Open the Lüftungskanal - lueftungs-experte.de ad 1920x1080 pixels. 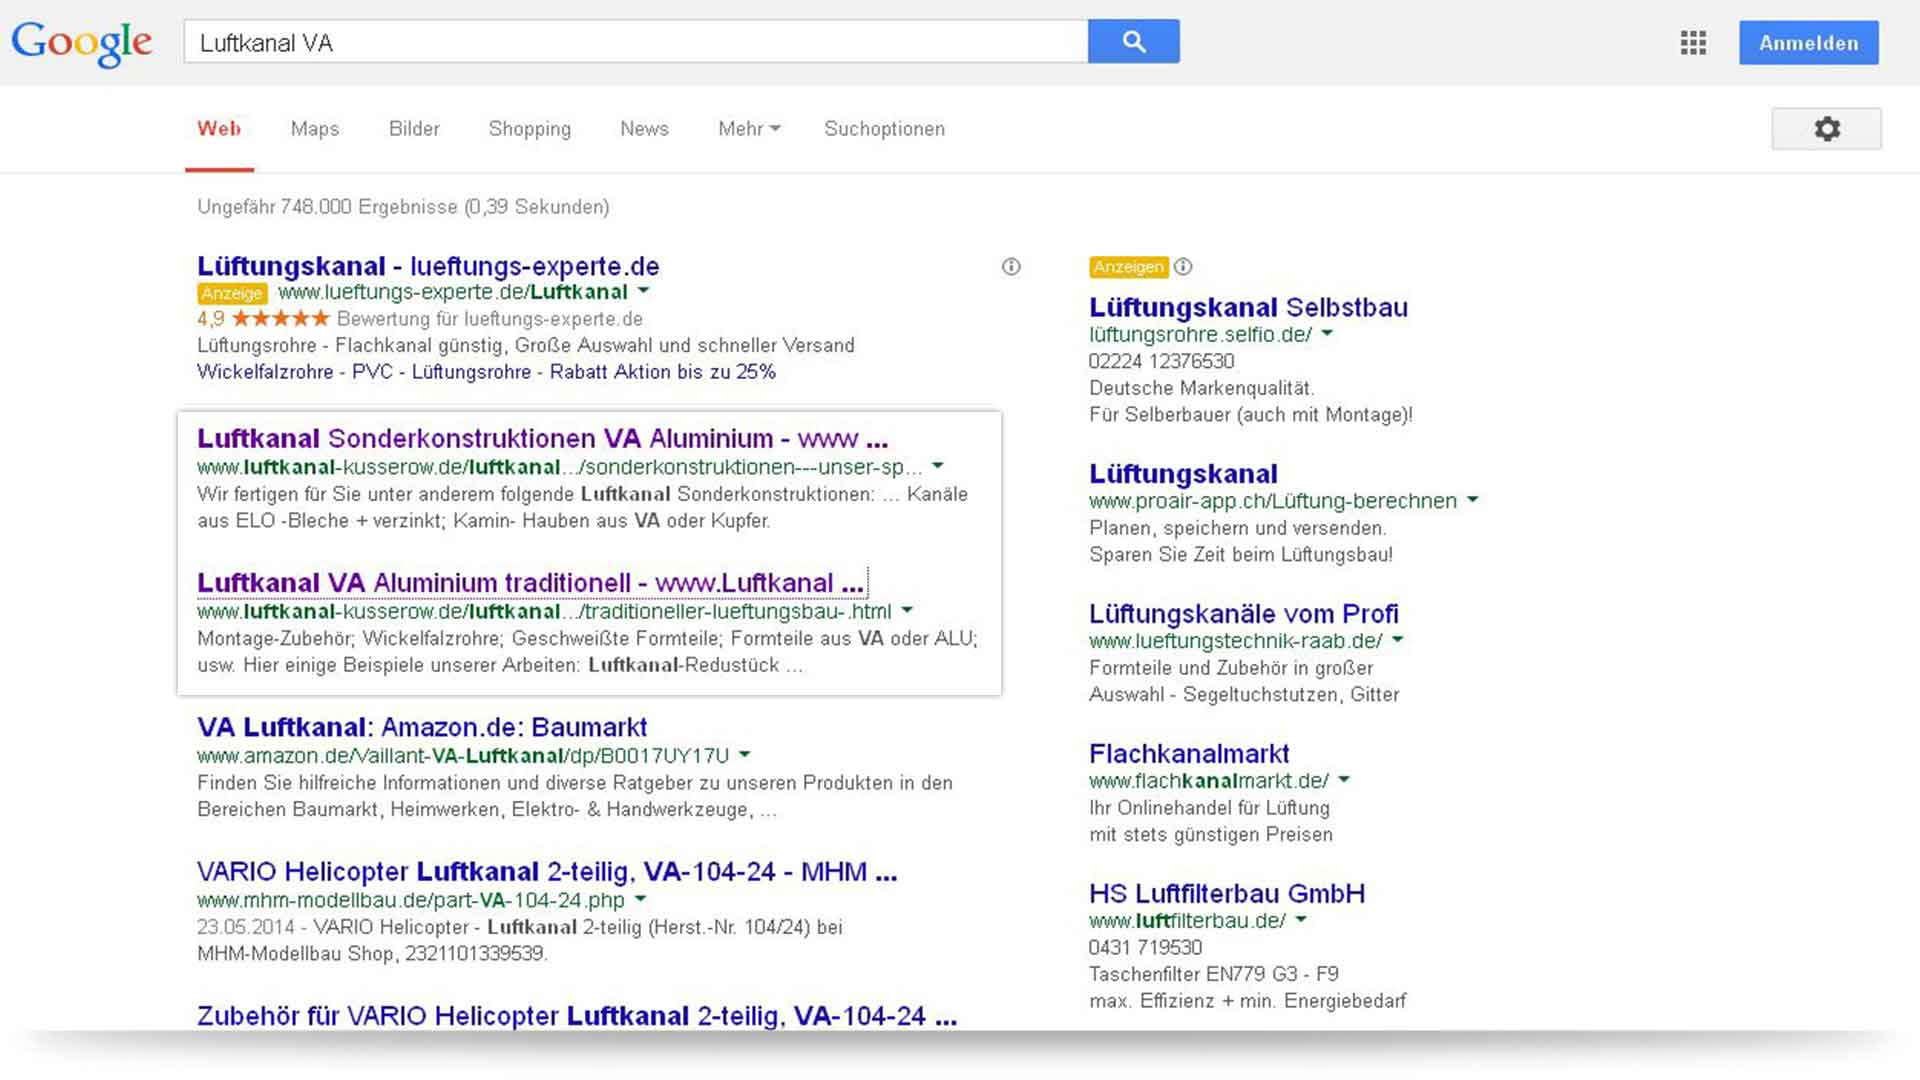428,266
